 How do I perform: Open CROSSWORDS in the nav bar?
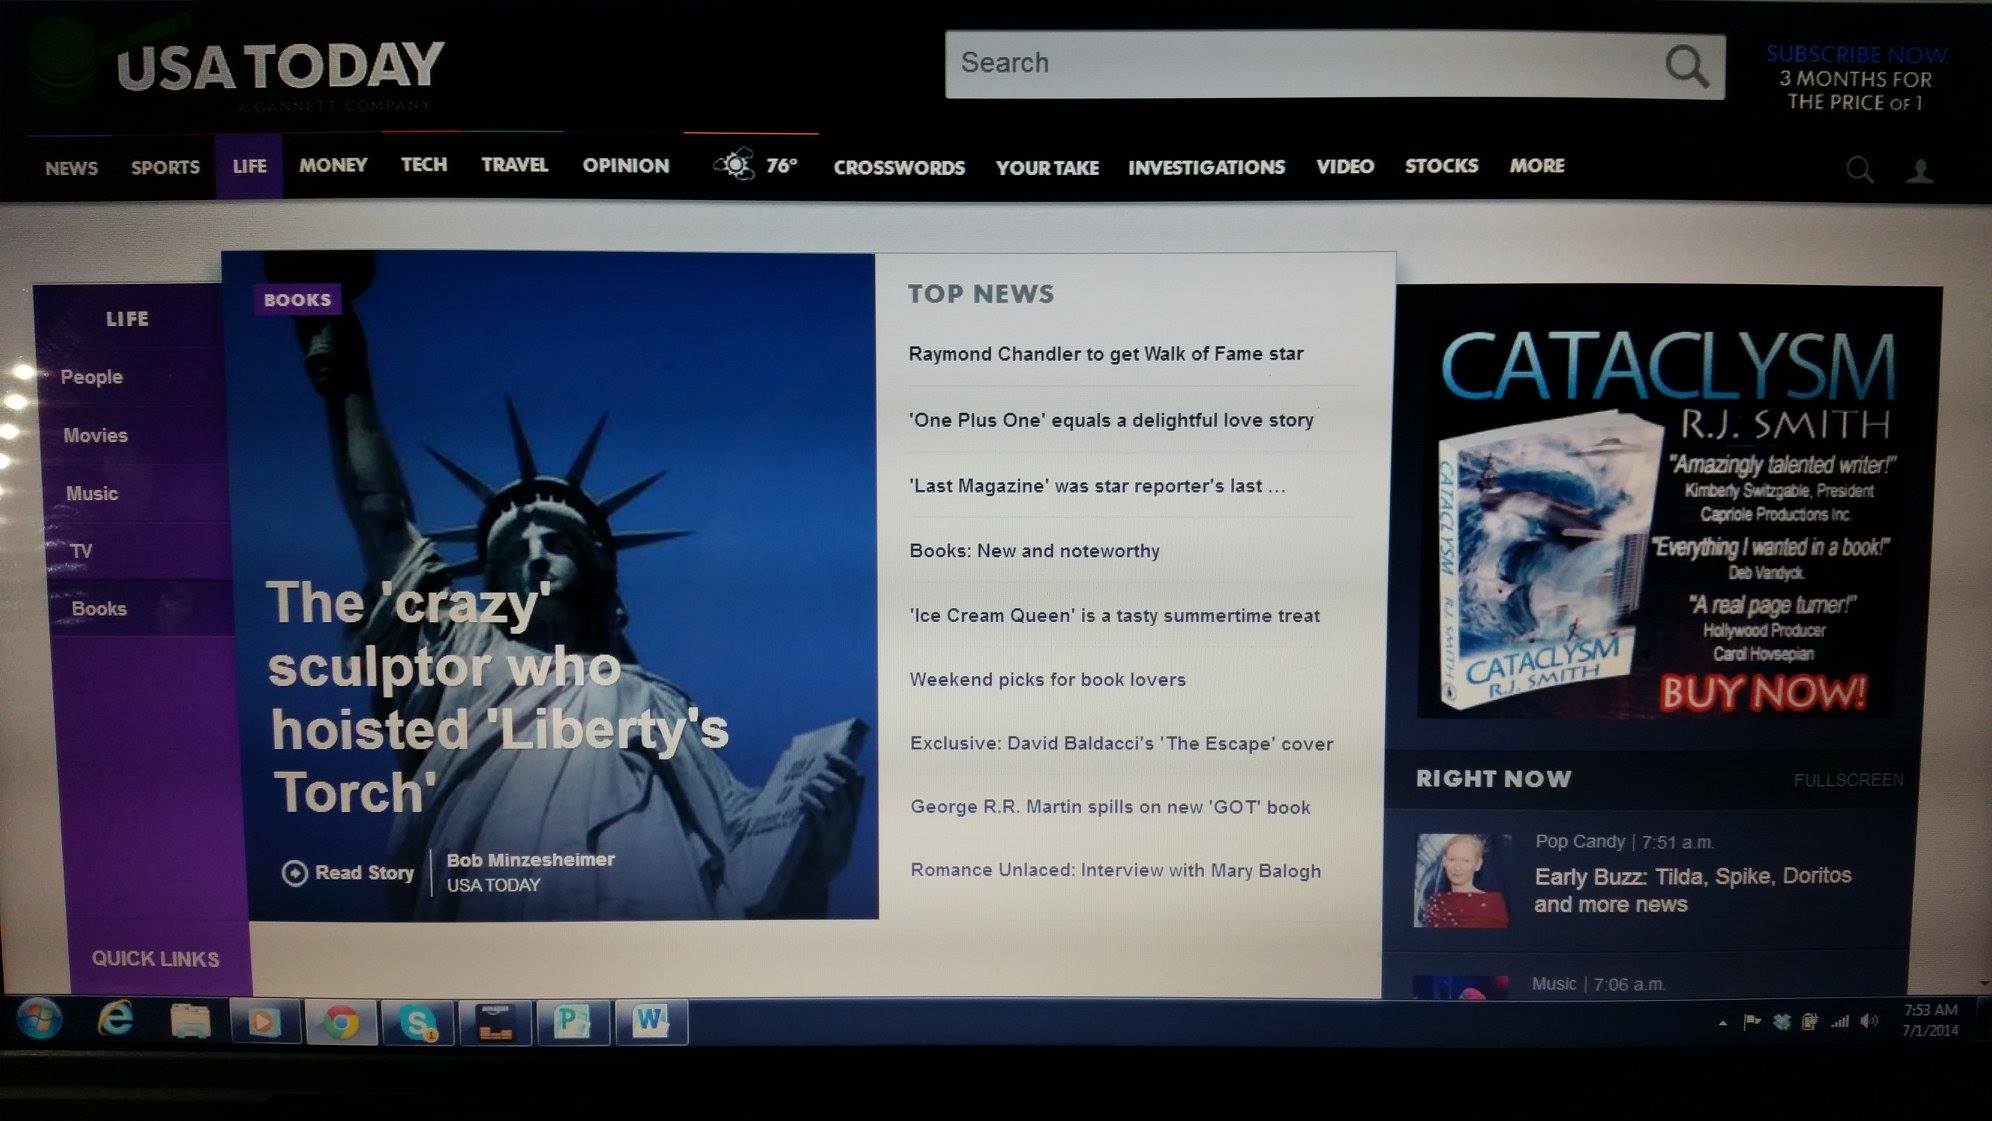tap(899, 167)
